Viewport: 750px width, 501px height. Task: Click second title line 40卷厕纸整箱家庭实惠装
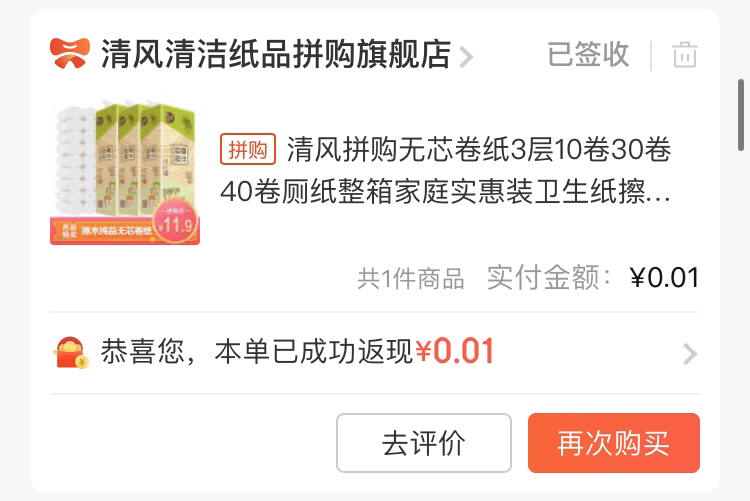point(445,192)
